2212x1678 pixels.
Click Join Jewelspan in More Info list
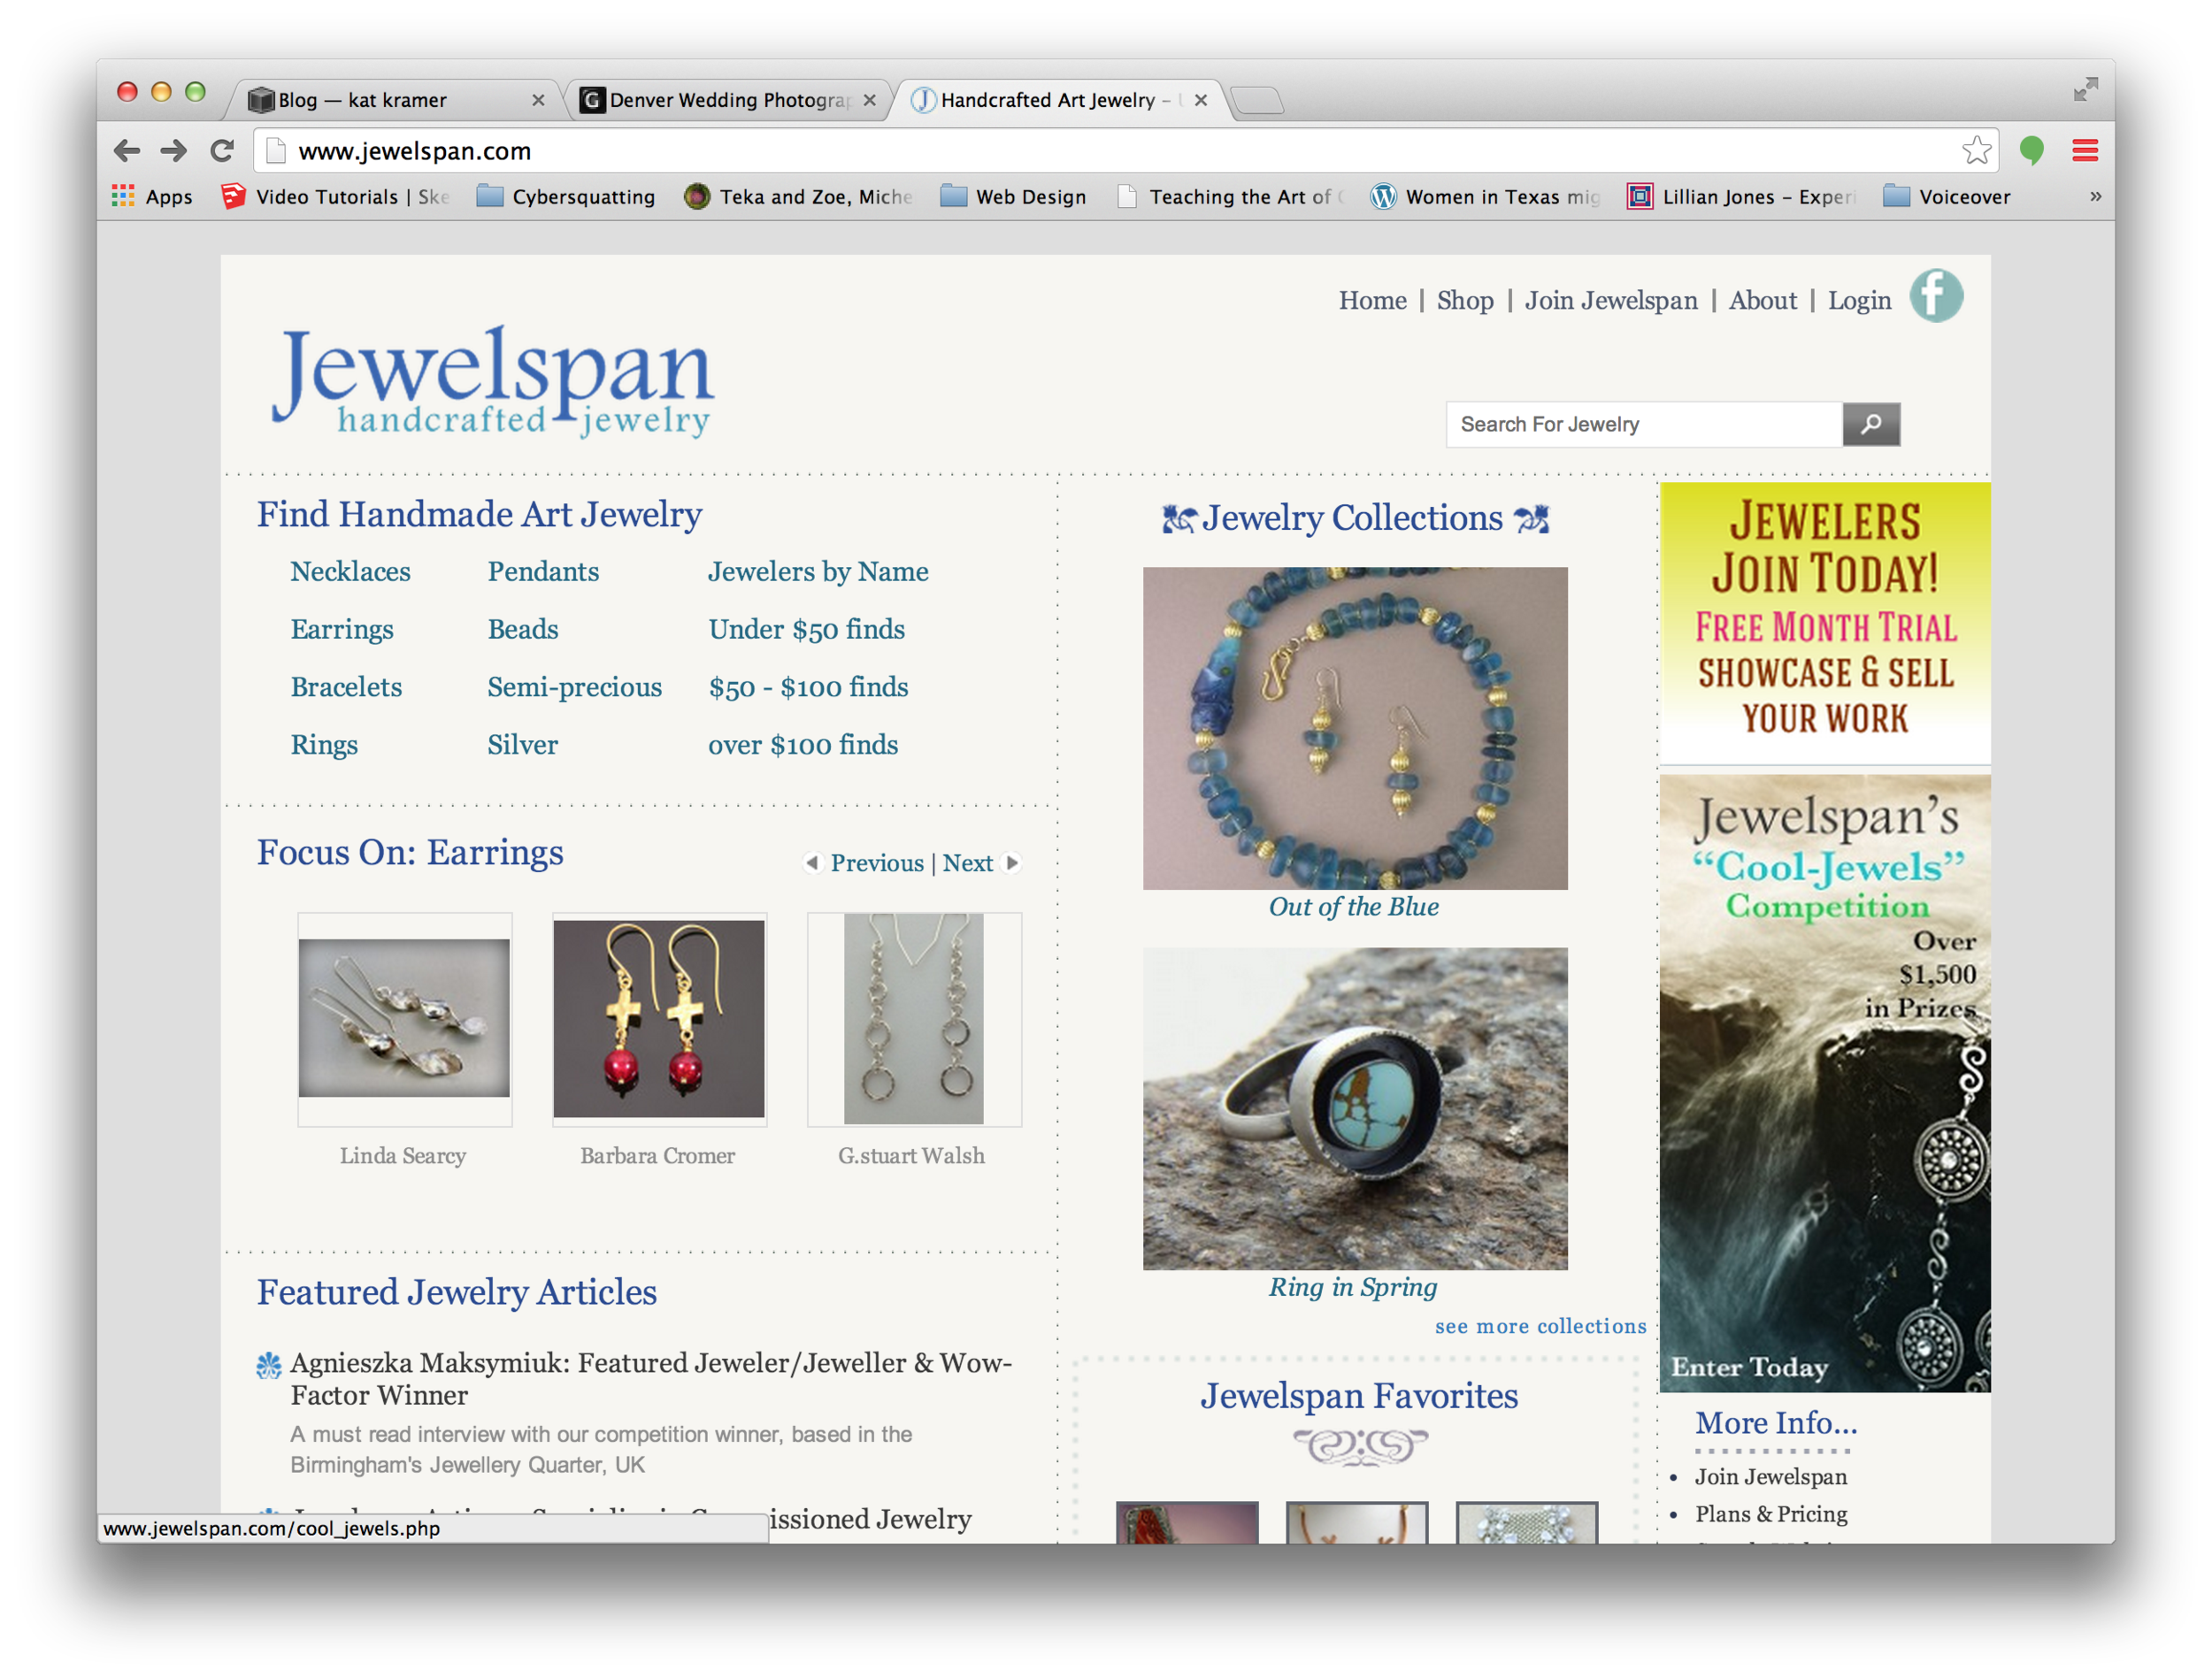pyautogui.click(x=1770, y=1477)
